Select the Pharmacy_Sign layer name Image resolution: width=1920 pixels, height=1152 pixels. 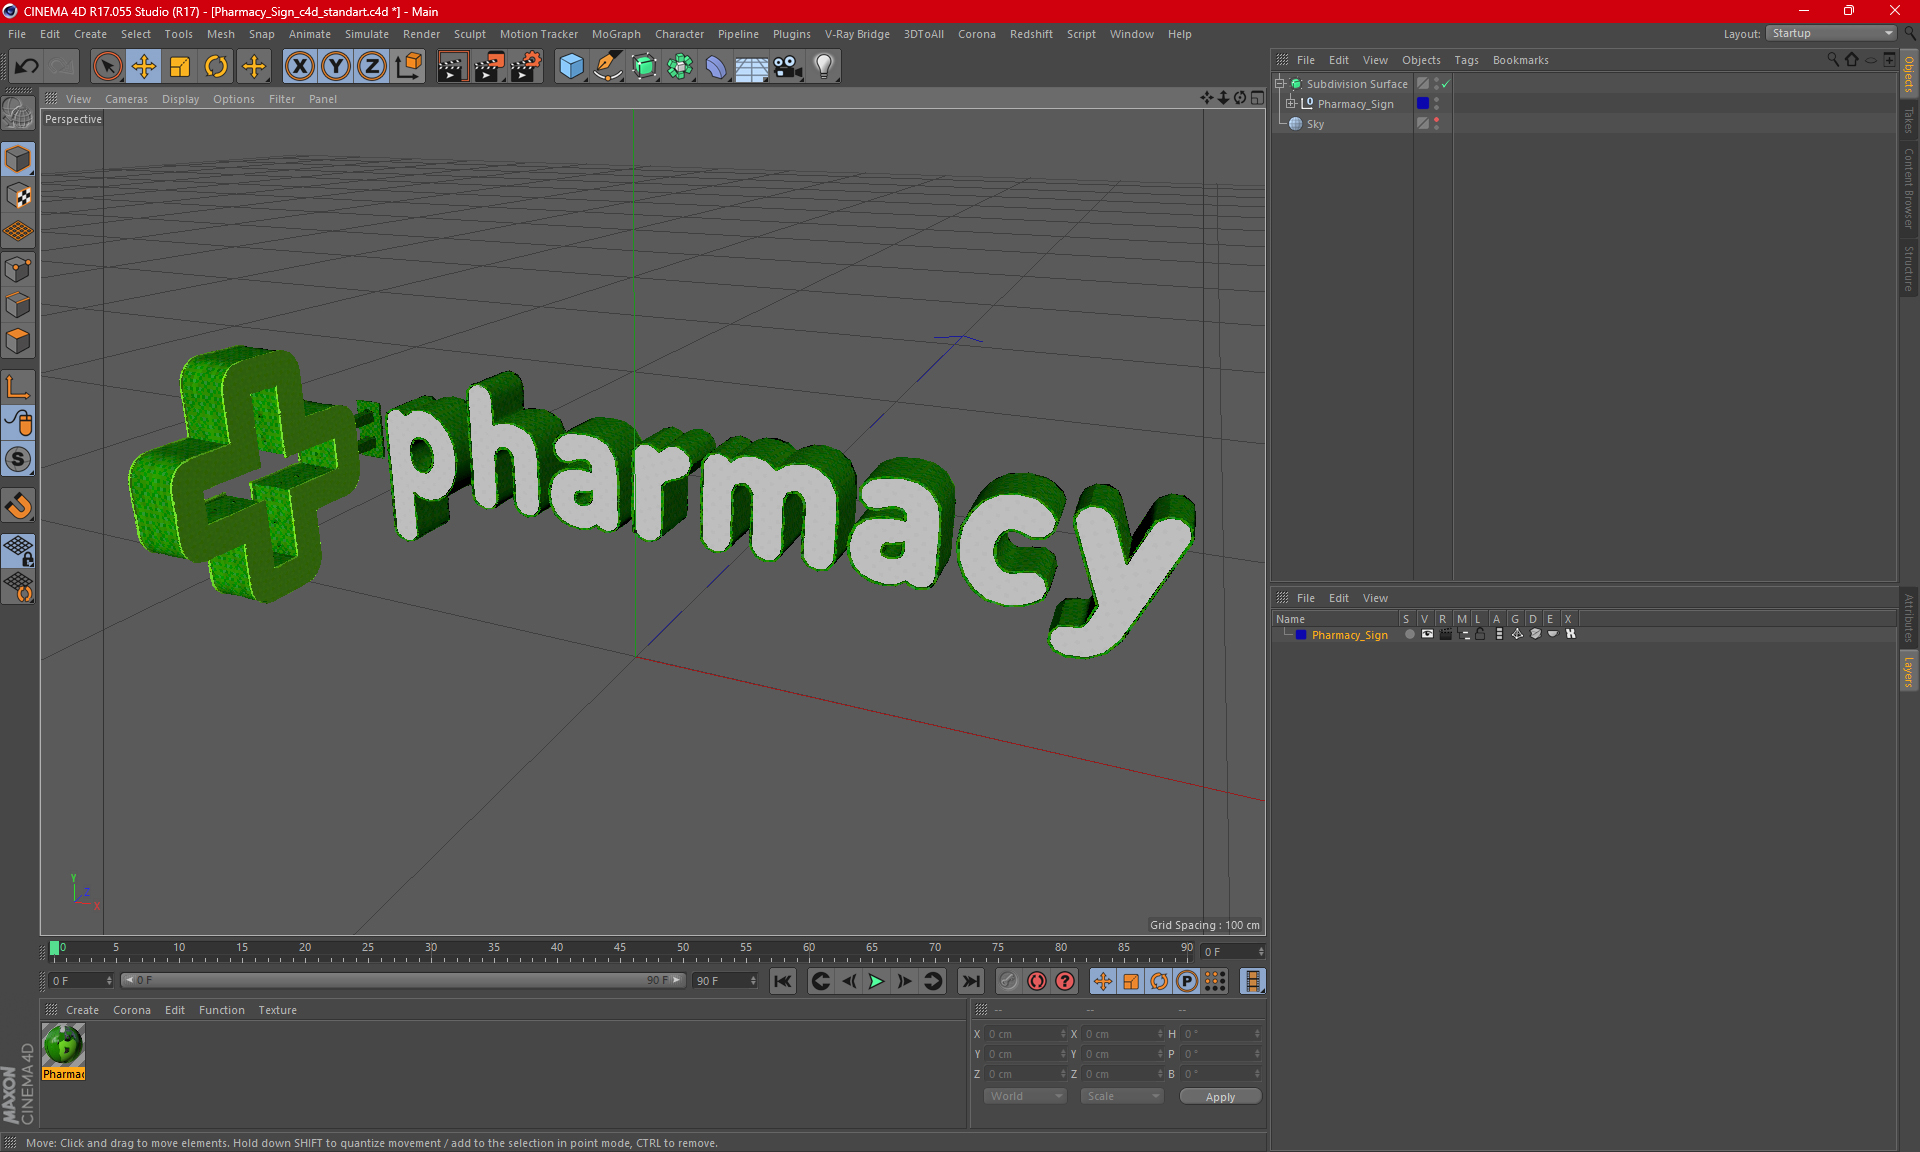point(1349,635)
